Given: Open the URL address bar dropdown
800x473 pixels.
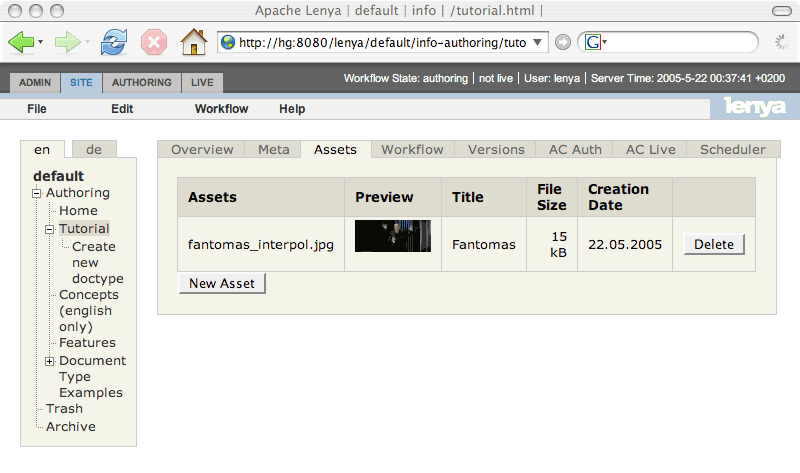Looking at the screenshot, I should [539, 42].
